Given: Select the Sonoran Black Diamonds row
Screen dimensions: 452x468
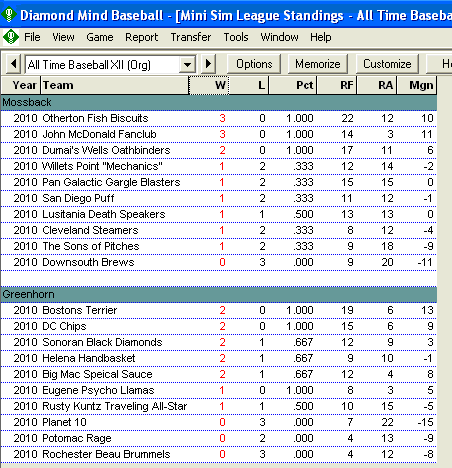Looking at the screenshot, I should click(x=219, y=342).
